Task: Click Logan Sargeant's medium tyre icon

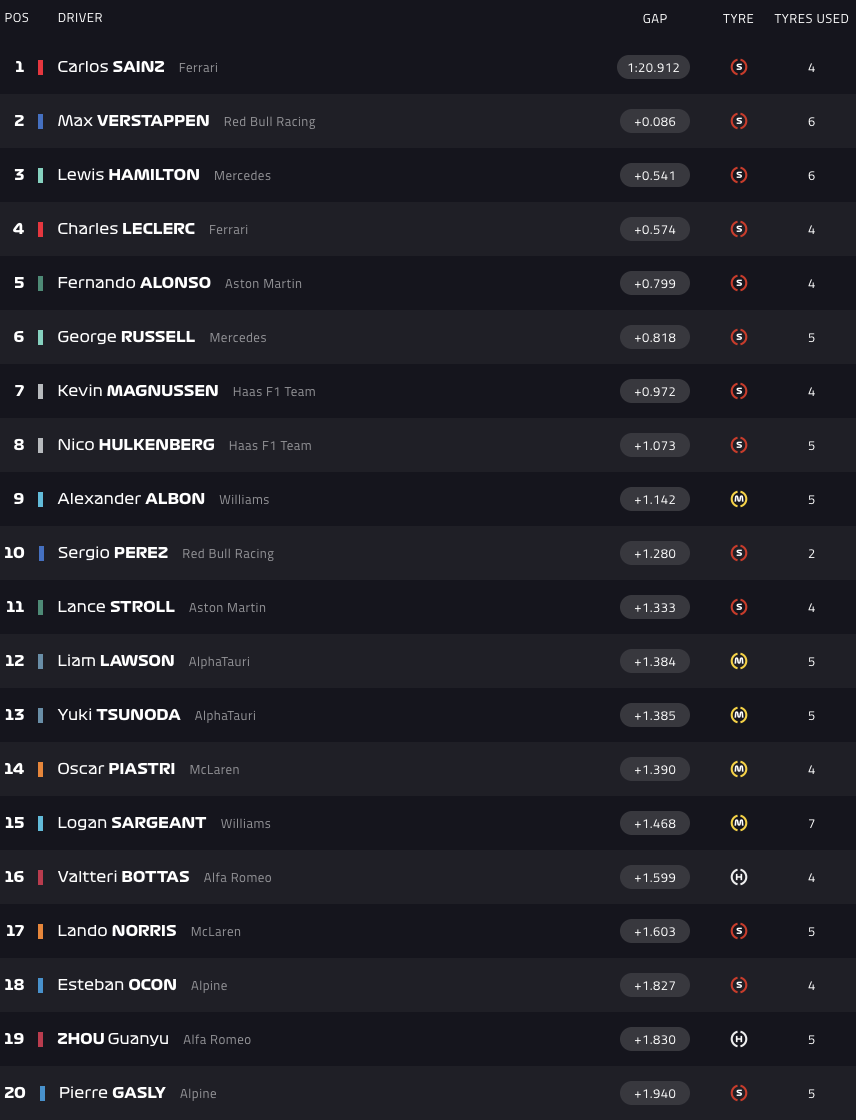Action: click(x=739, y=823)
